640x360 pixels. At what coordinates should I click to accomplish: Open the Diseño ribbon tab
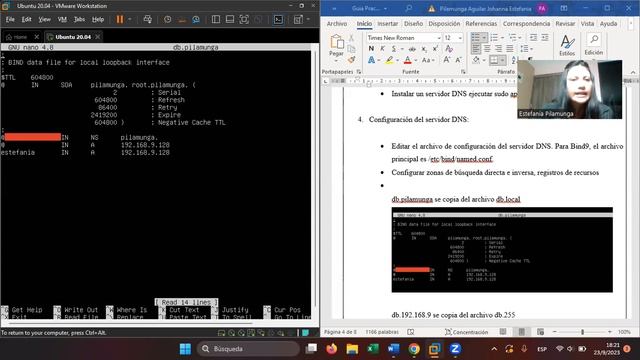[413, 24]
